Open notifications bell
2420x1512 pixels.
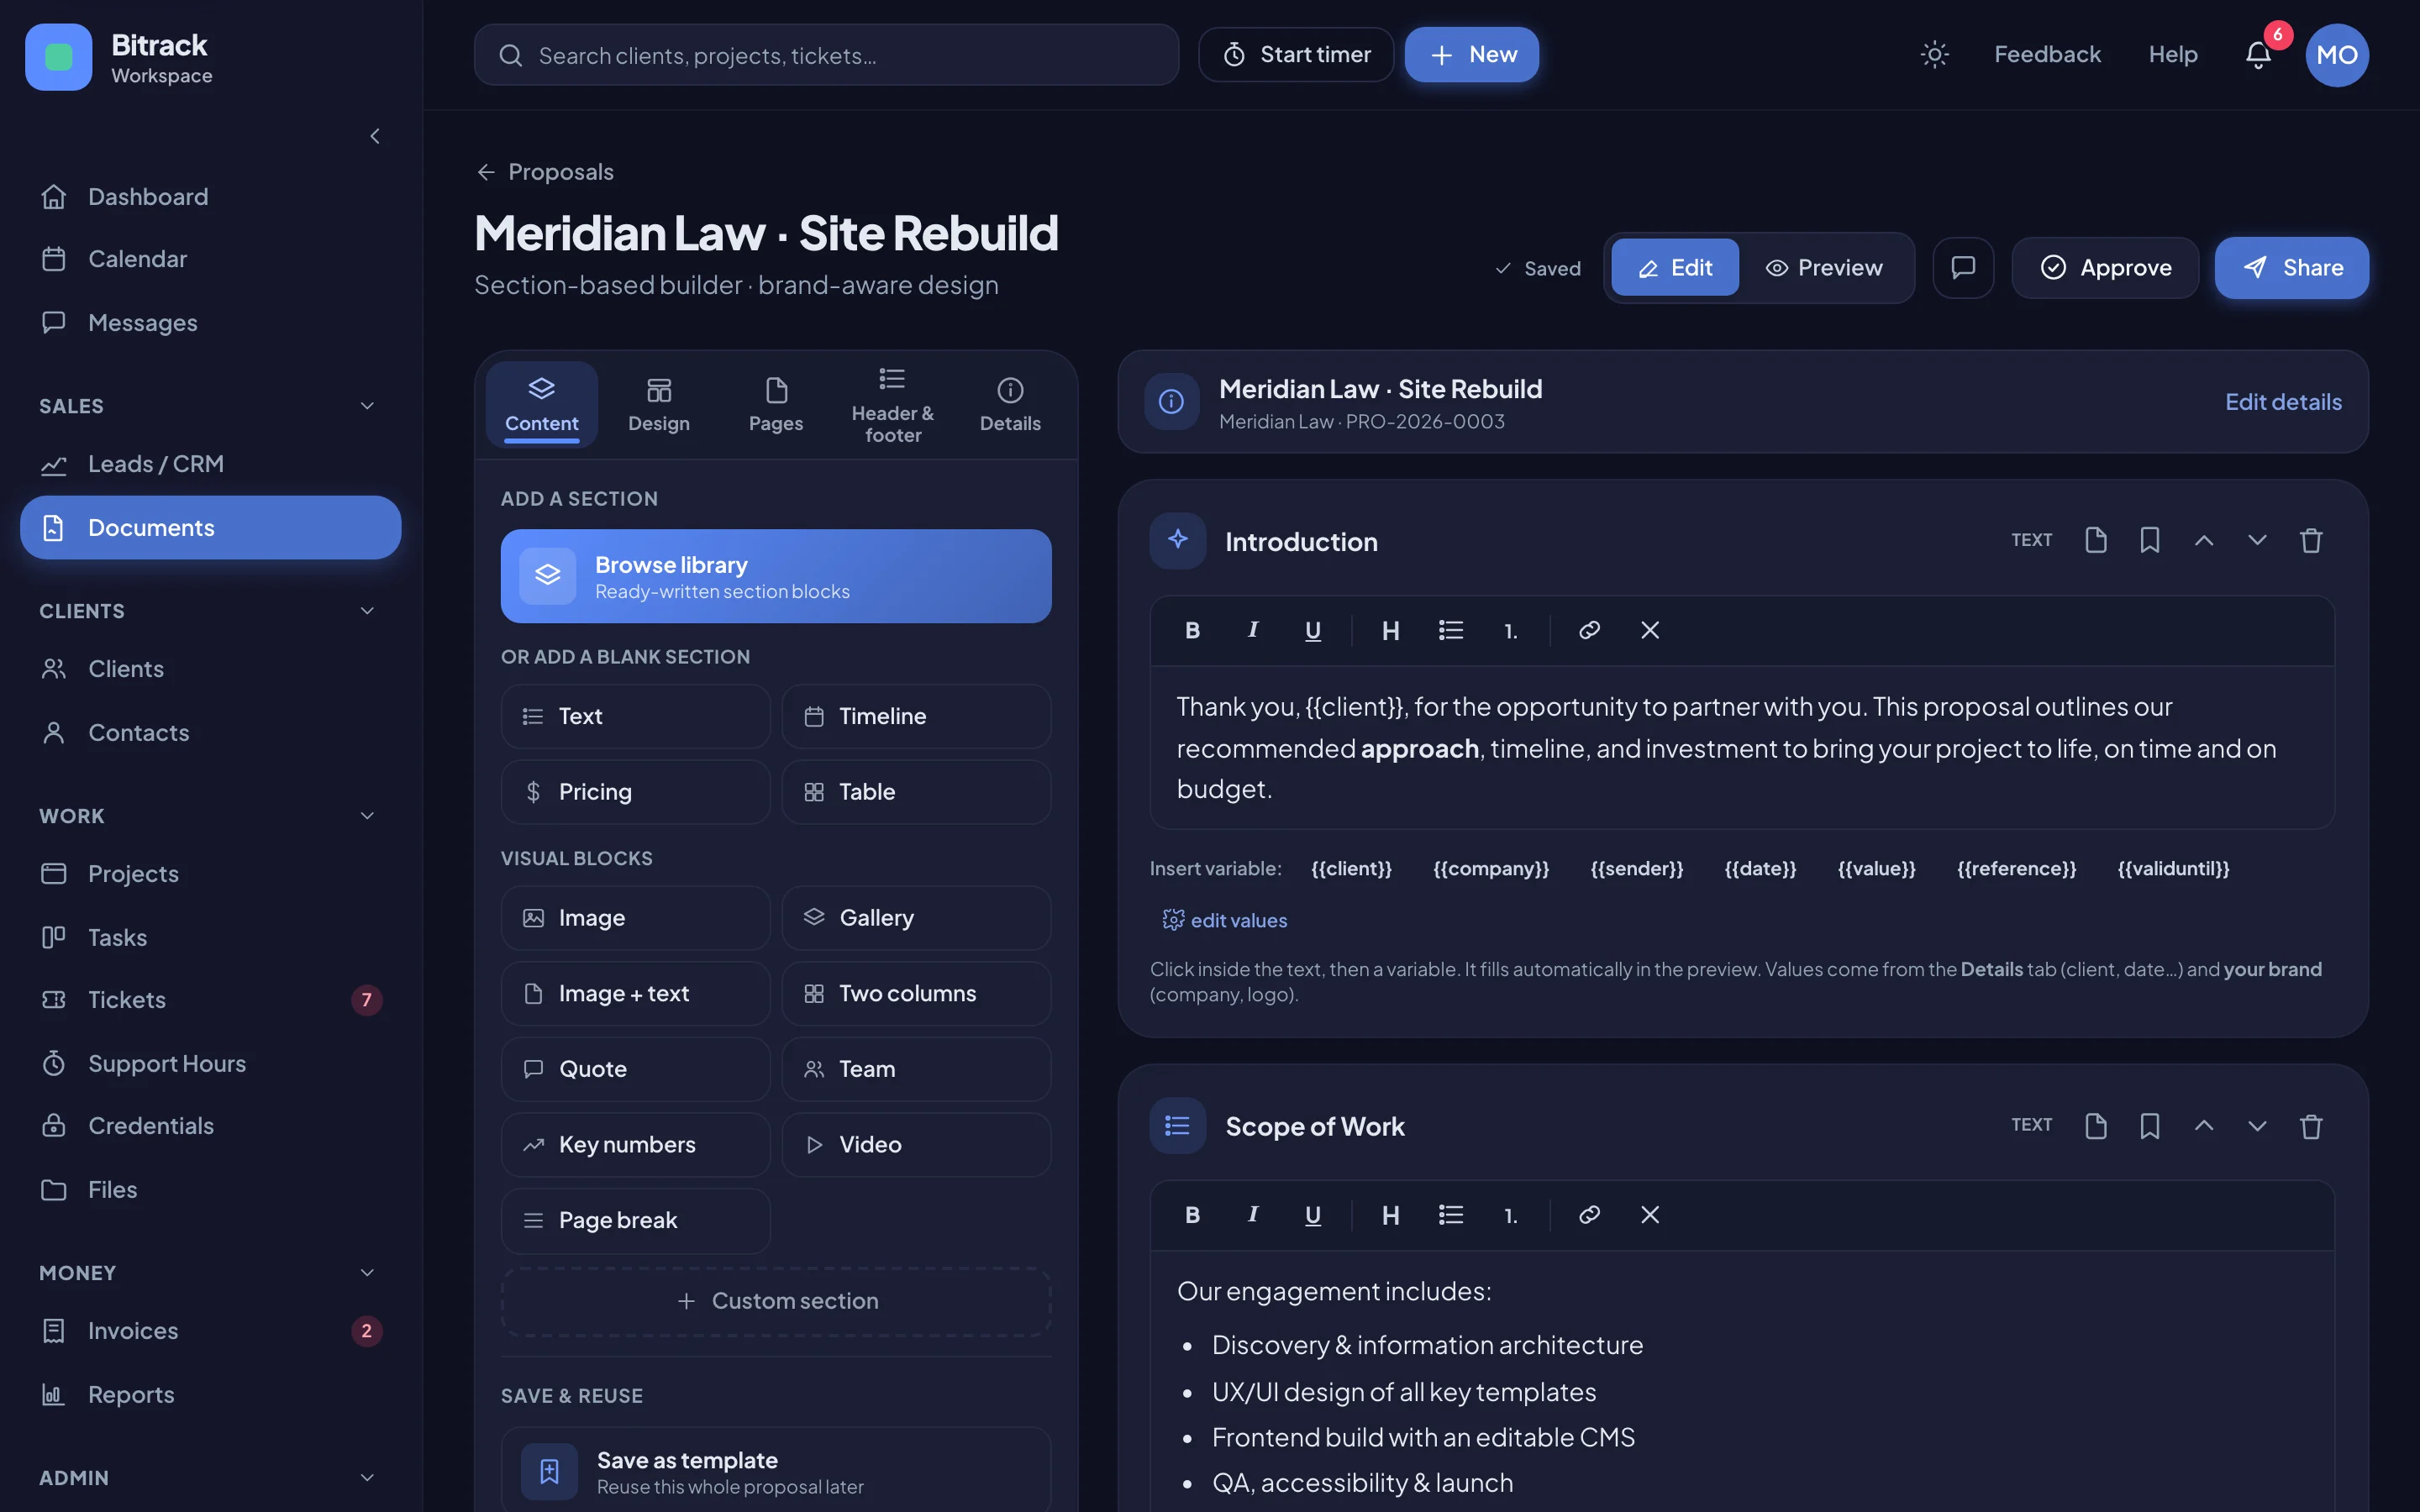2258,55
